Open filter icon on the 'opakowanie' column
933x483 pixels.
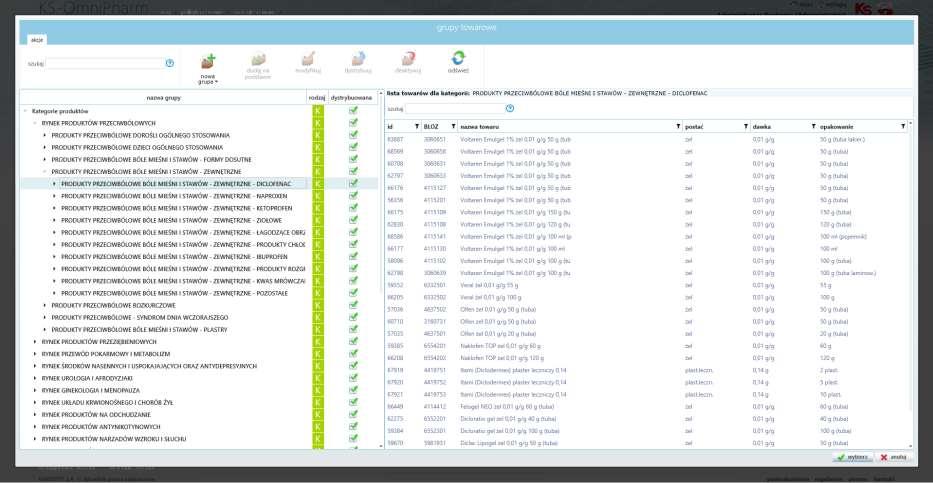[903, 127]
